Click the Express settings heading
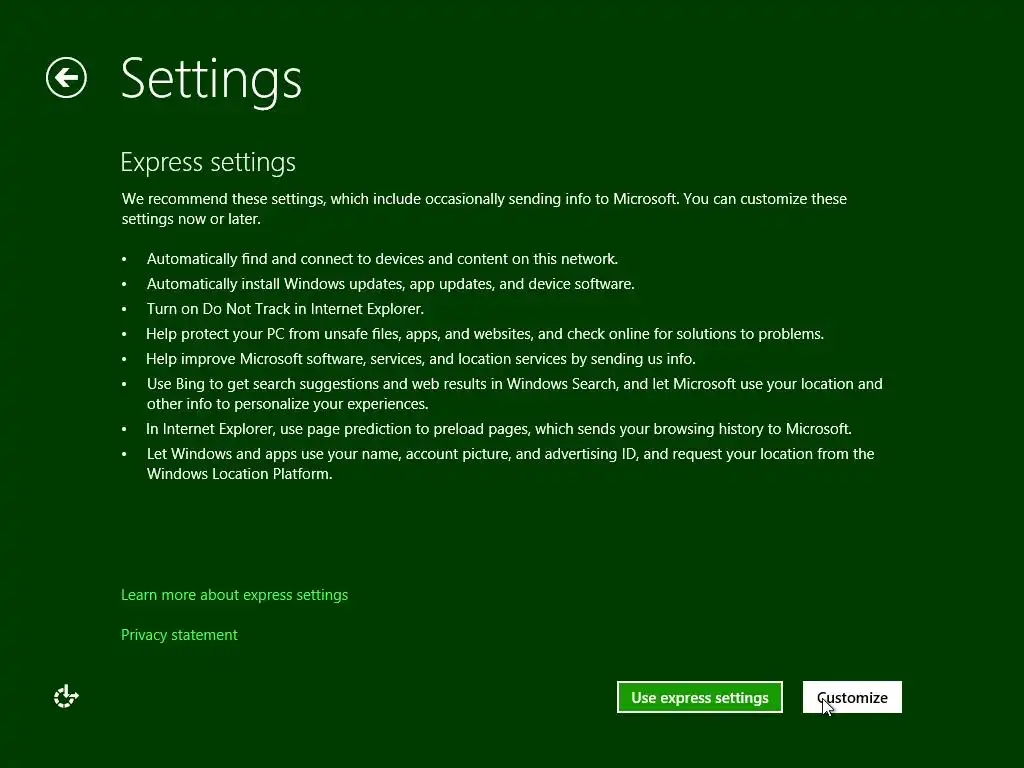The image size is (1024, 768). coord(208,163)
